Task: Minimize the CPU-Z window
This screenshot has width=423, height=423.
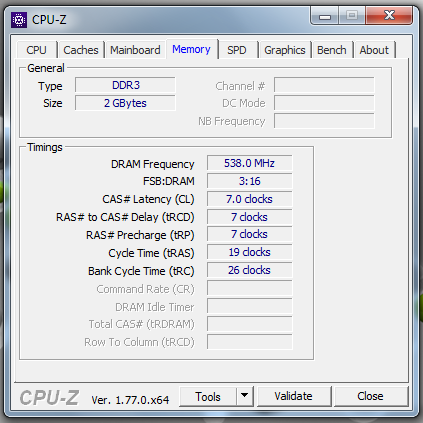Action: pyautogui.click(x=325, y=15)
